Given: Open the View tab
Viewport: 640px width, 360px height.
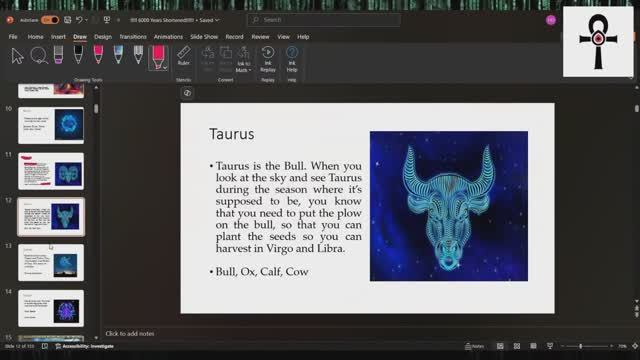Looking at the screenshot, I should pyautogui.click(x=283, y=37).
